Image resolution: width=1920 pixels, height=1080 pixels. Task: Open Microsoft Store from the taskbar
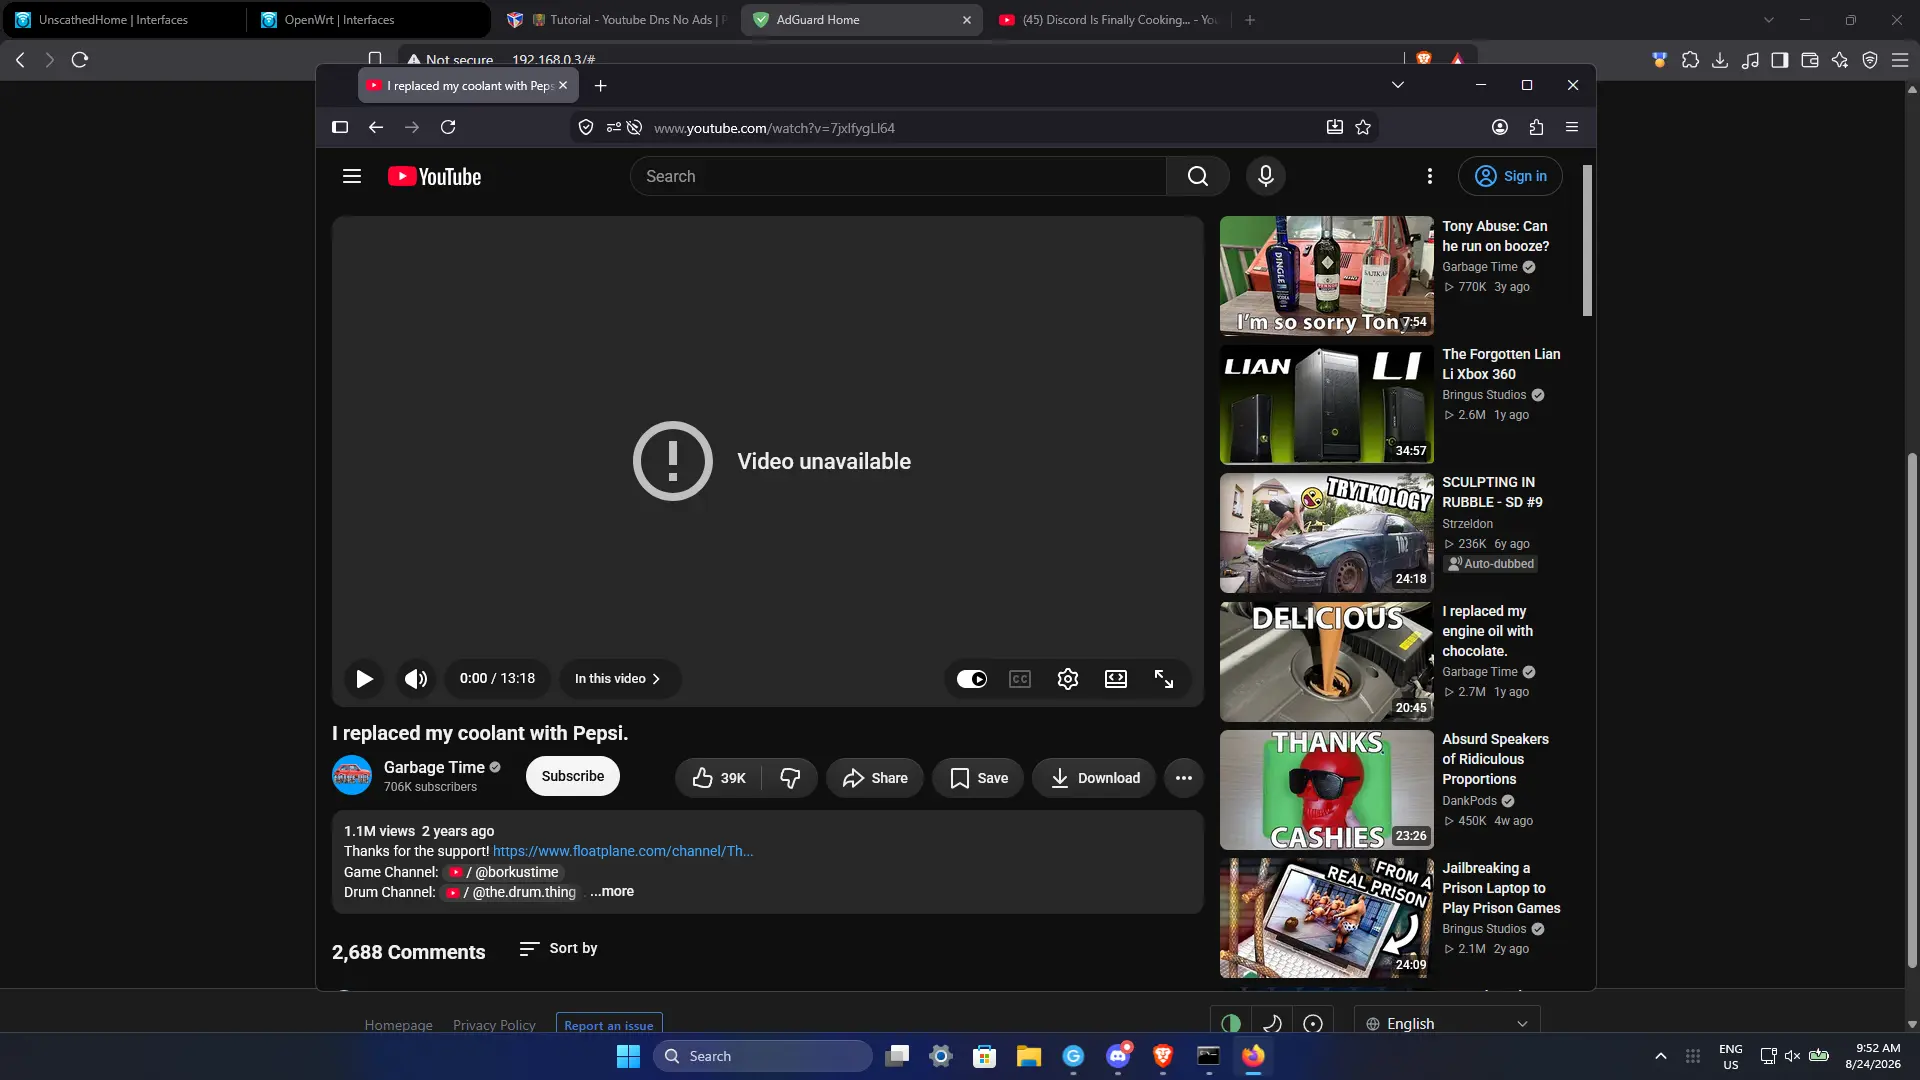point(985,1056)
